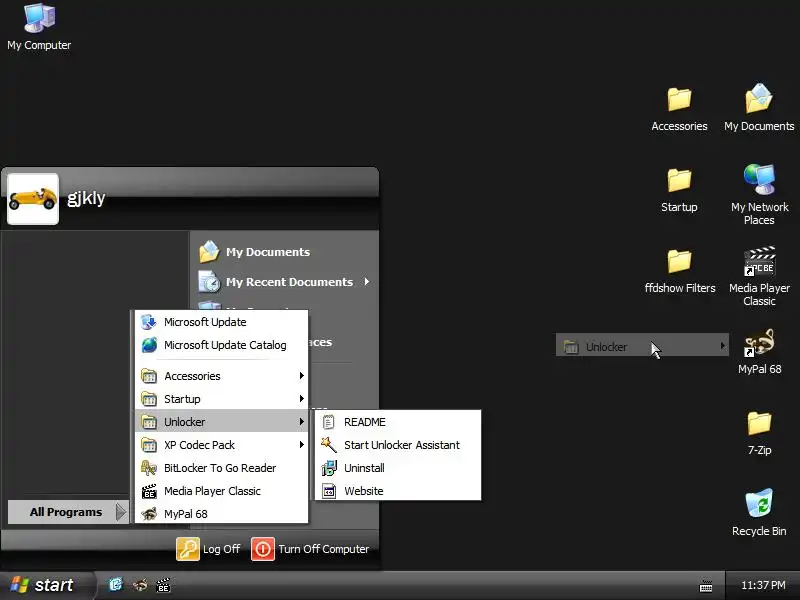Click the 11:37 PM taskbar clock
Viewport: 800px width, 600px height.
click(763, 585)
